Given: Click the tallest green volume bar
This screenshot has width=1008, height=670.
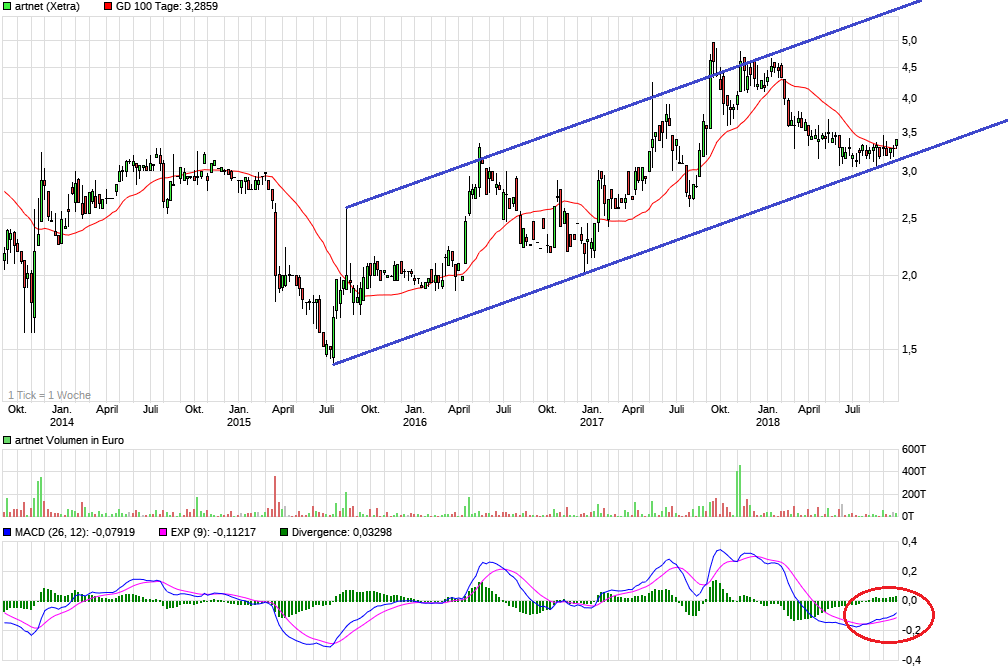Looking at the screenshot, I should tap(739, 490).
